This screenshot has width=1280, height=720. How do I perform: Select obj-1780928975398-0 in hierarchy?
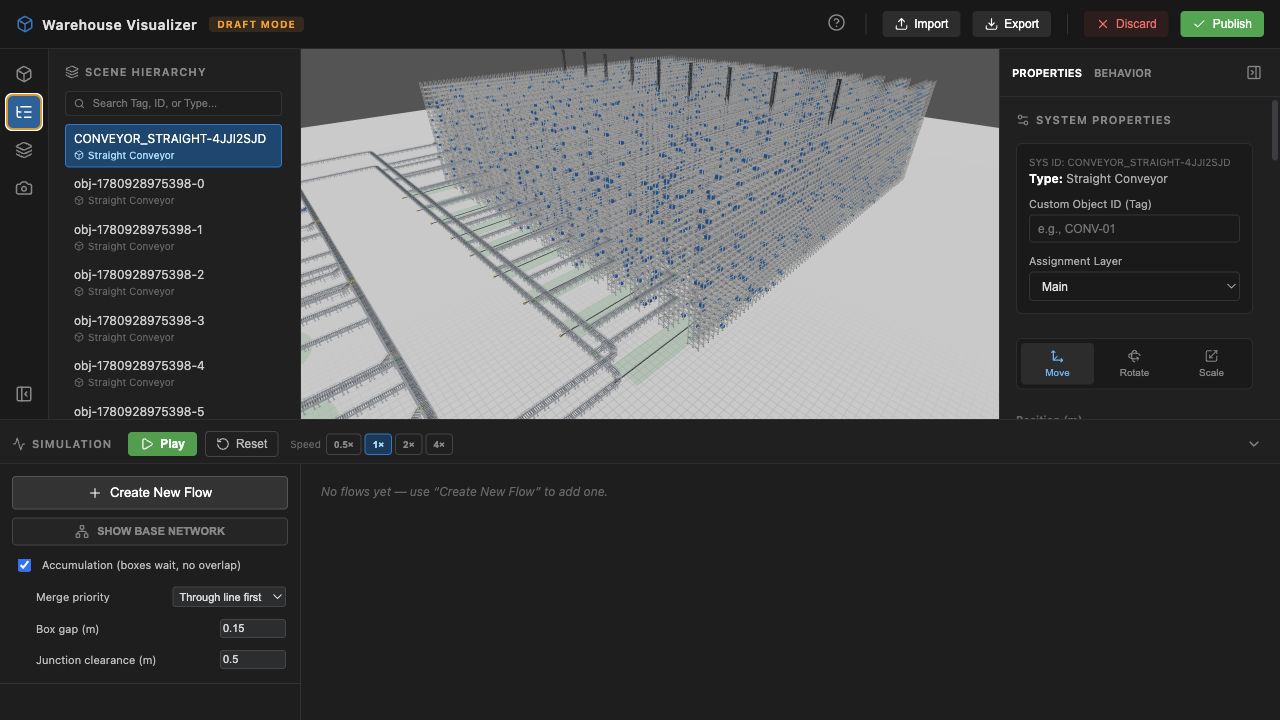point(173,191)
